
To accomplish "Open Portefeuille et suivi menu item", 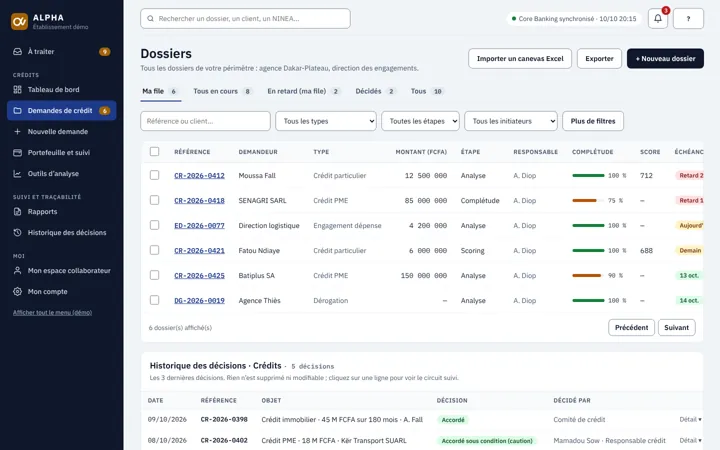I will pyautogui.click(x=62, y=152).
